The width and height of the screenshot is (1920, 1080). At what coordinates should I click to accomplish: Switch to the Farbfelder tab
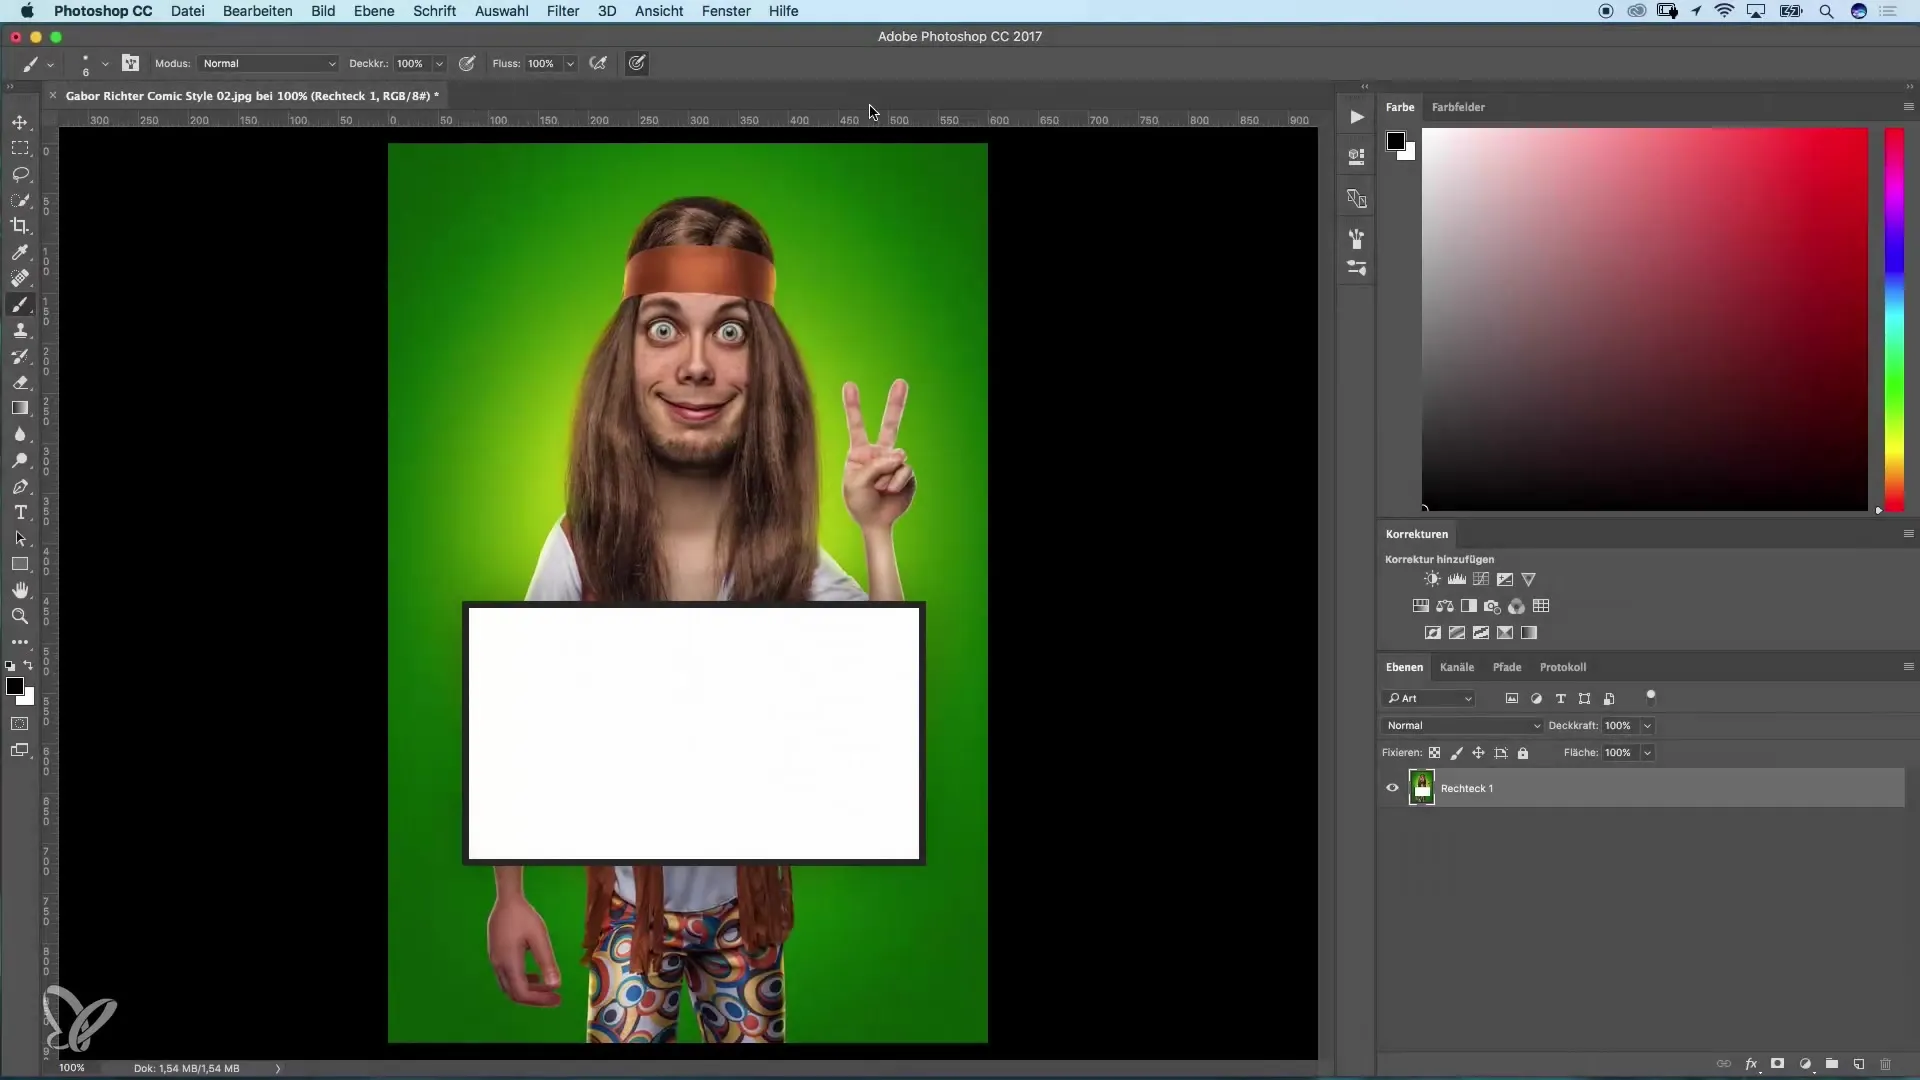tap(1458, 107)
